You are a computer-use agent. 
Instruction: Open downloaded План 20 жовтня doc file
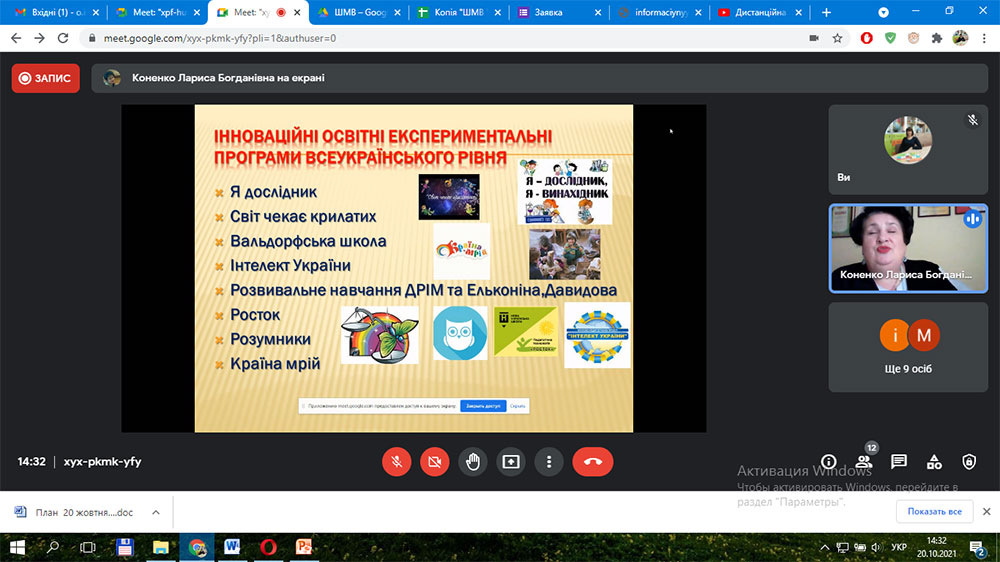pos(77,512)
